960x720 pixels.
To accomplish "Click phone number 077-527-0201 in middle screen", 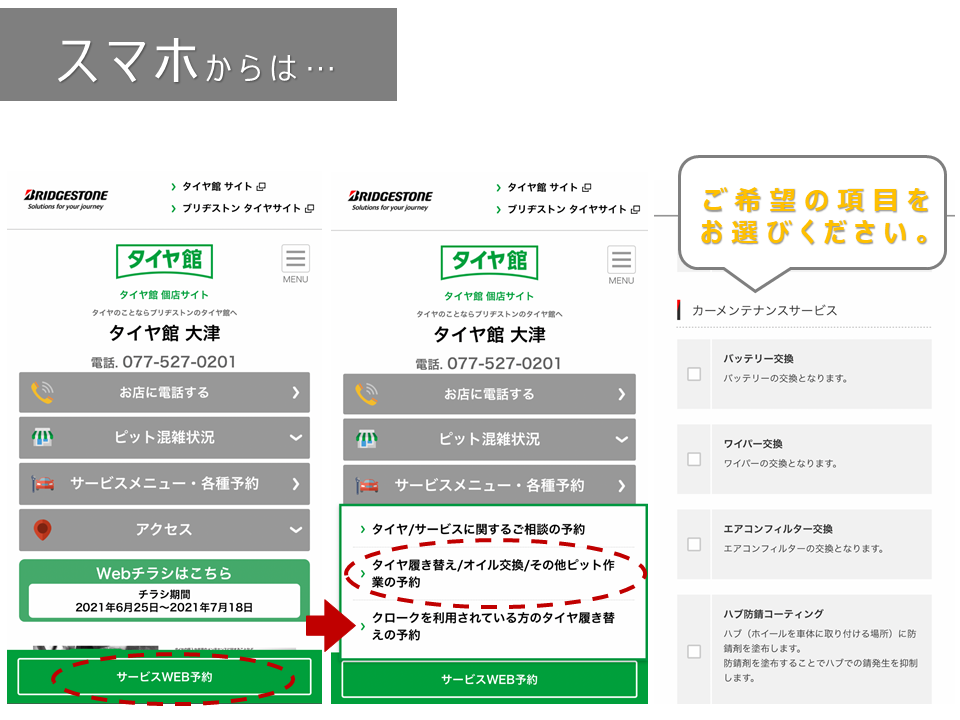I will (504, 364).
